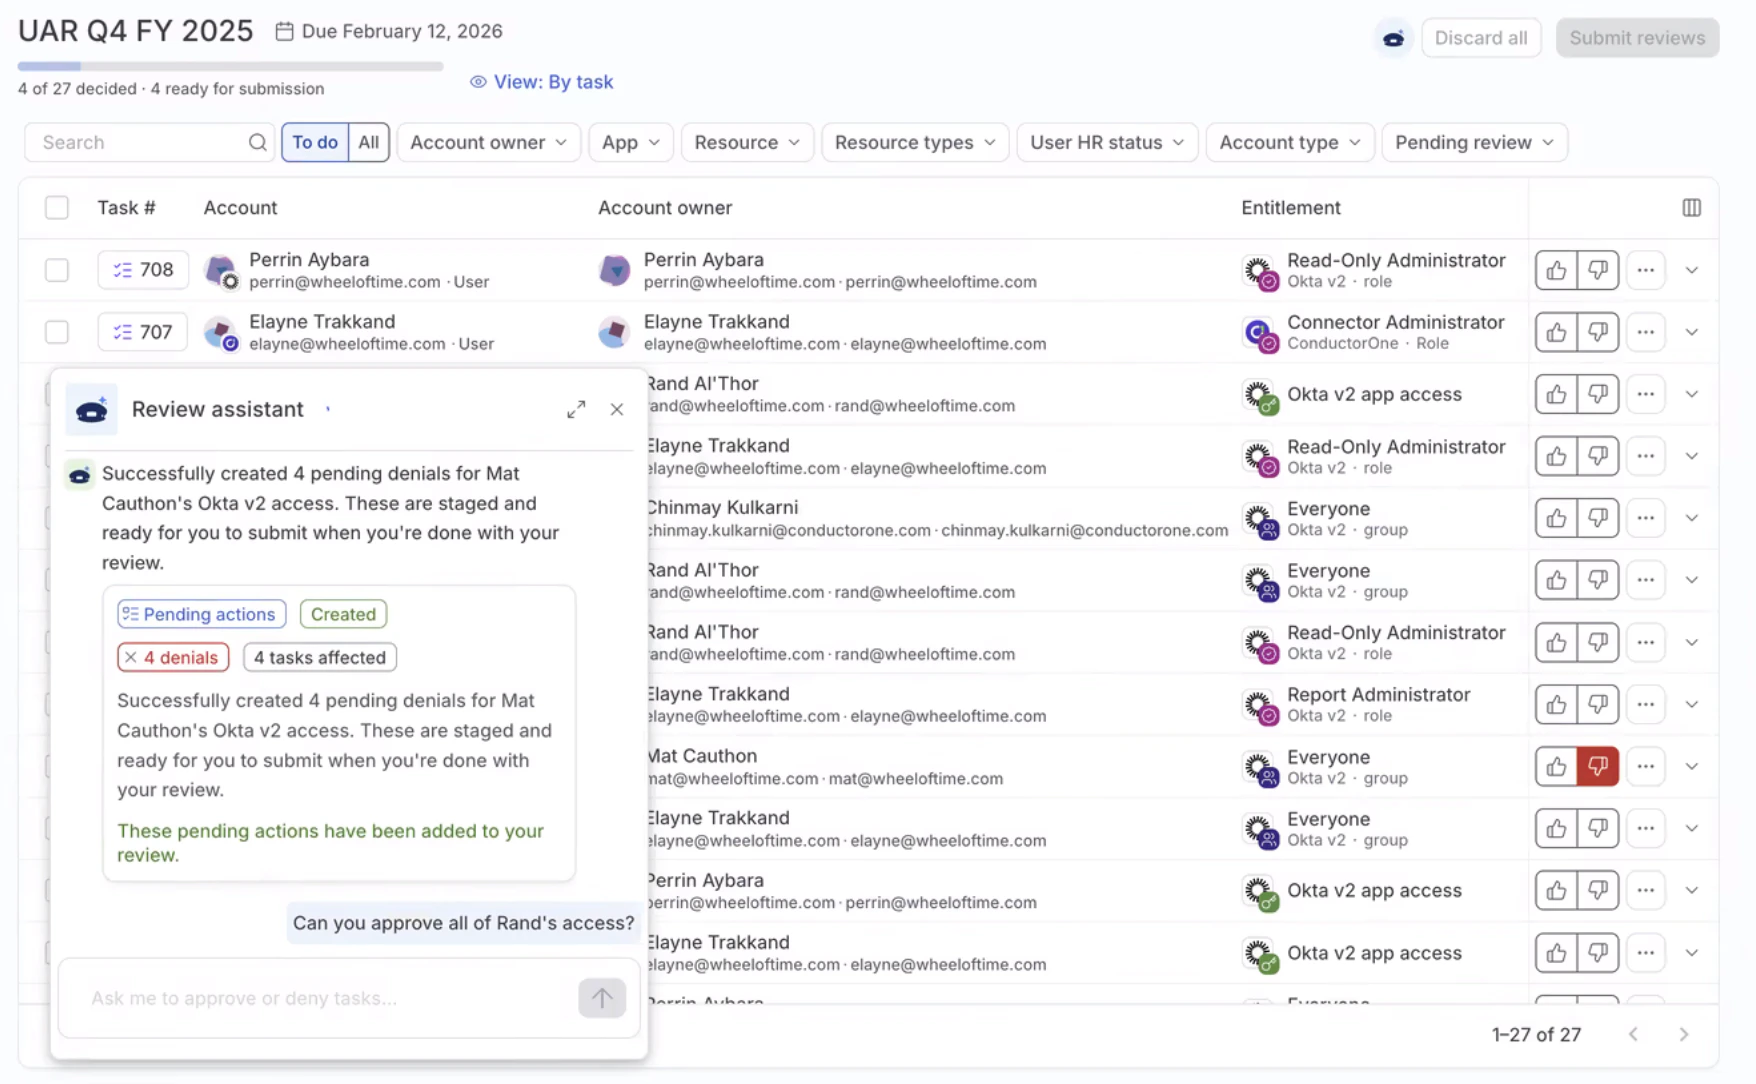Check the row checkbox for Perrin Aybara task 708
Viewport: 1756px width, 1084px height.
point(57,269)
